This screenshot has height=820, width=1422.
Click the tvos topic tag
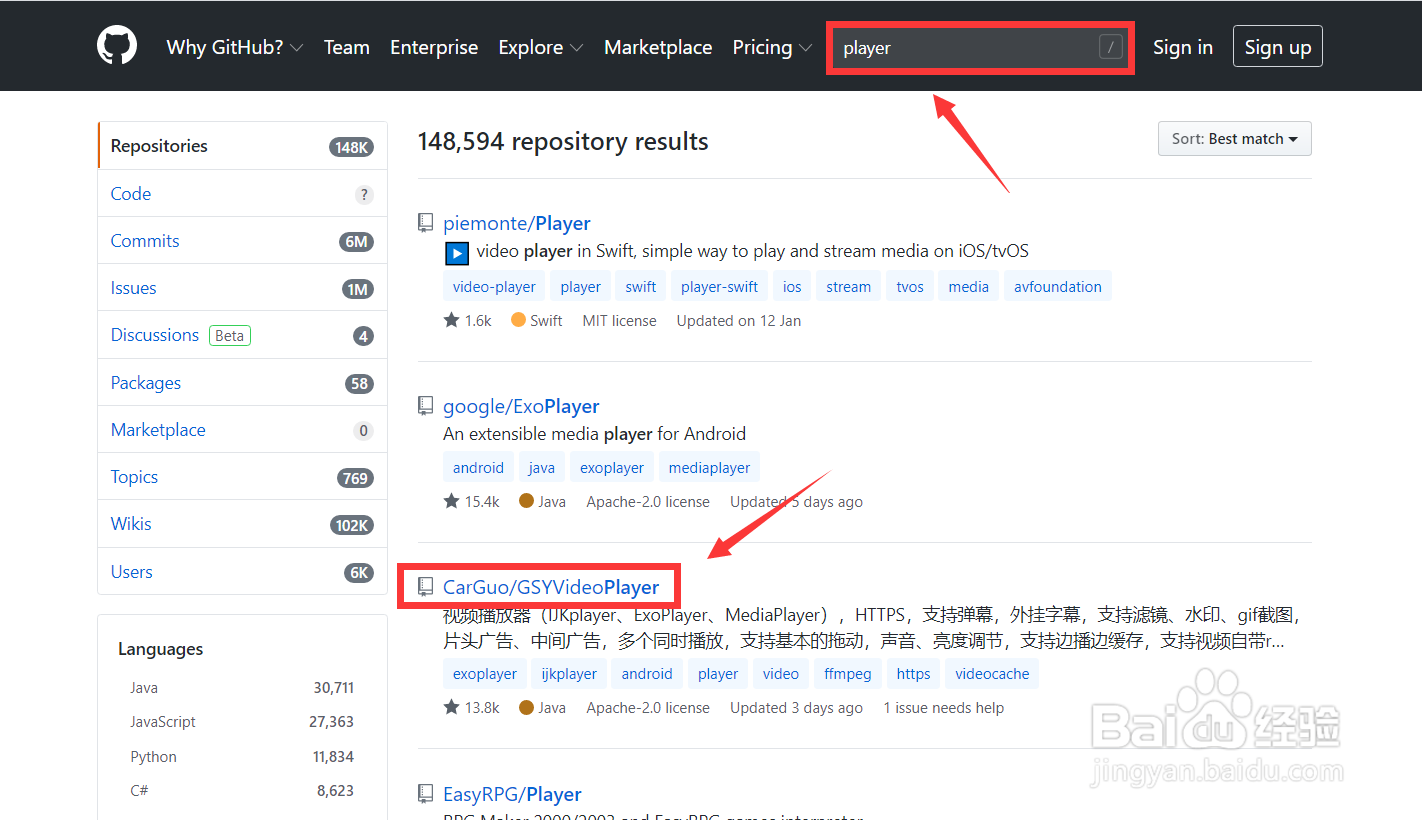tap(910, 287)
